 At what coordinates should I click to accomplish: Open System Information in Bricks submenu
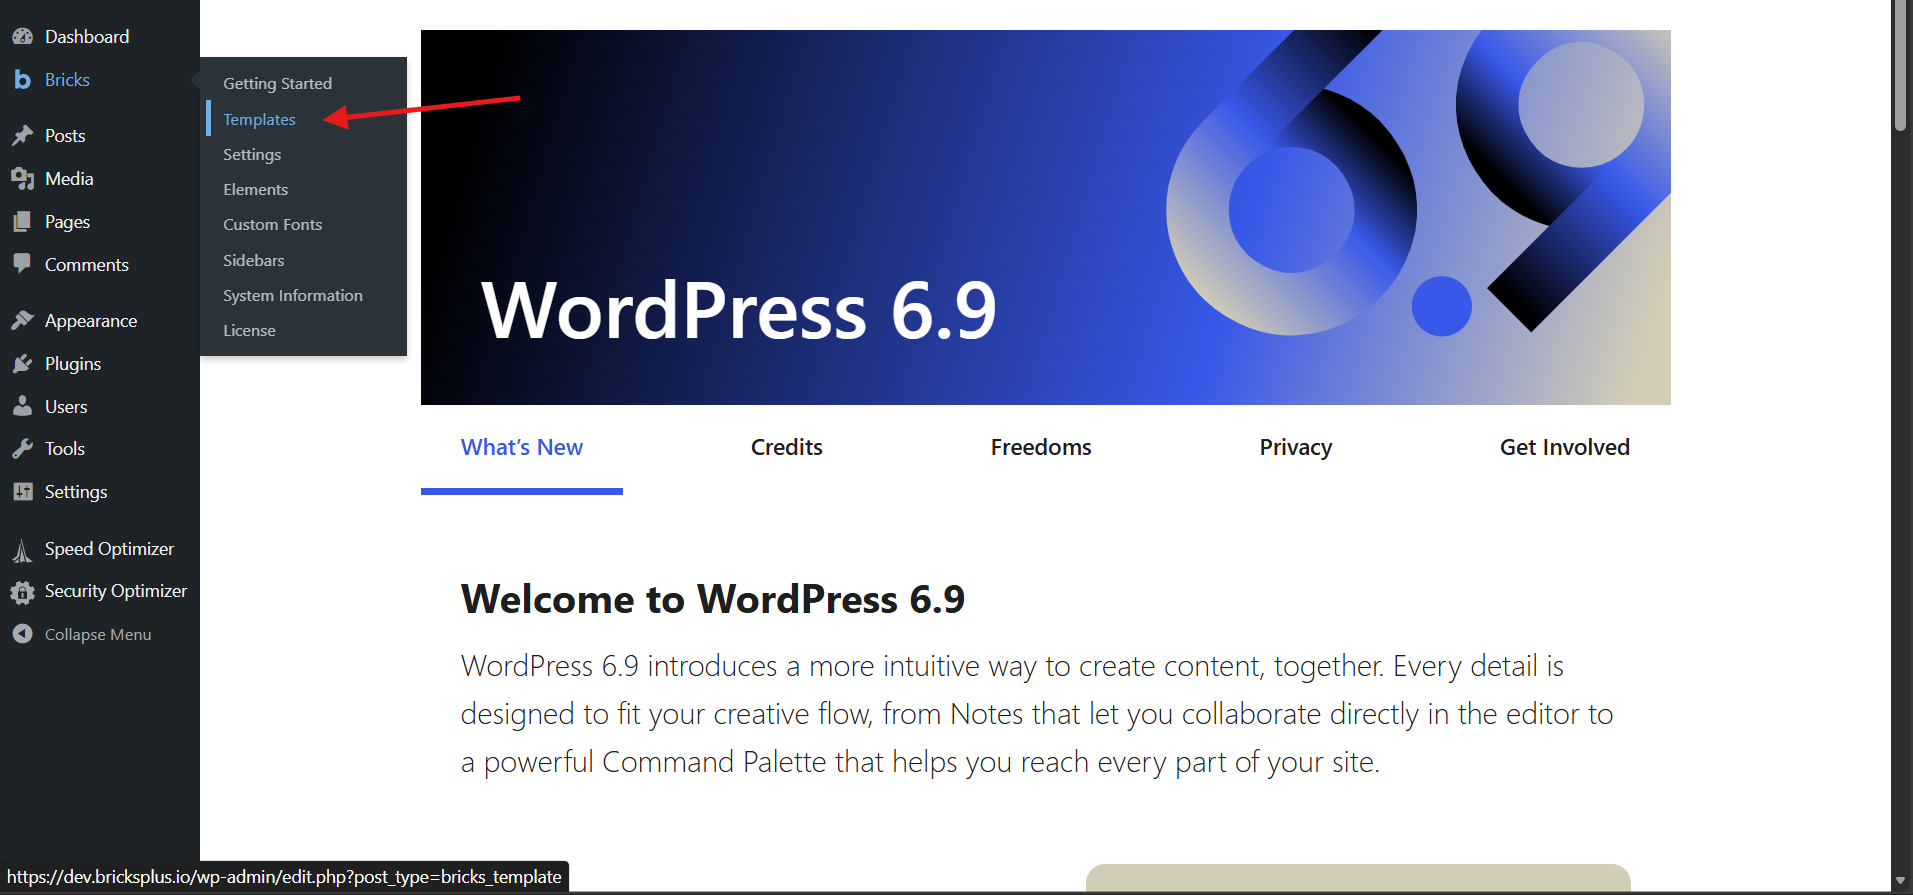point(292,296)
